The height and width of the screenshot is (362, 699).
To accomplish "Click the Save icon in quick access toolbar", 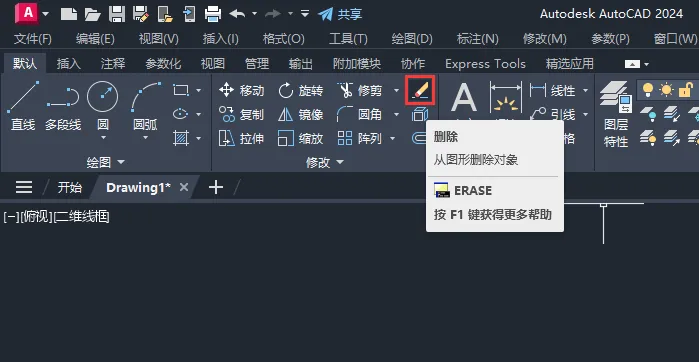I will [x=117, y=14].
